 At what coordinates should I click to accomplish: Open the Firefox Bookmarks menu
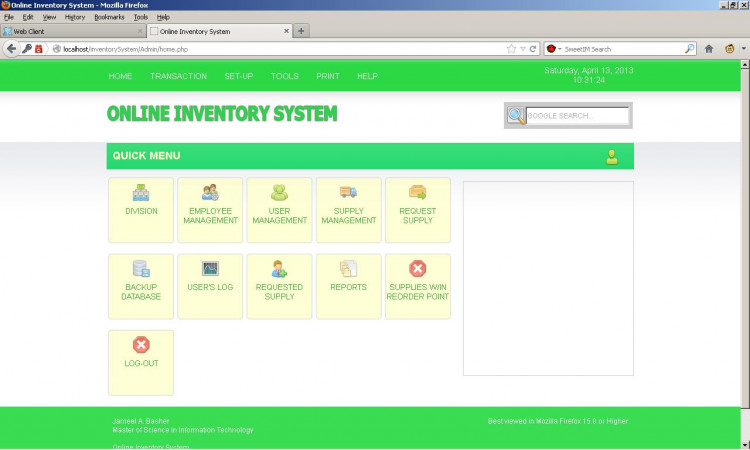click(109, 17)
